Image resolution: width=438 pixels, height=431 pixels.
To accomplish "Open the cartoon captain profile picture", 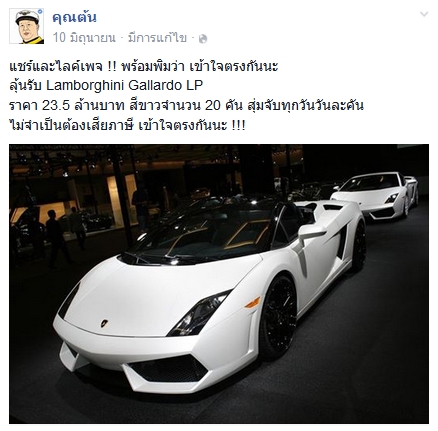I will click(26, 26).
